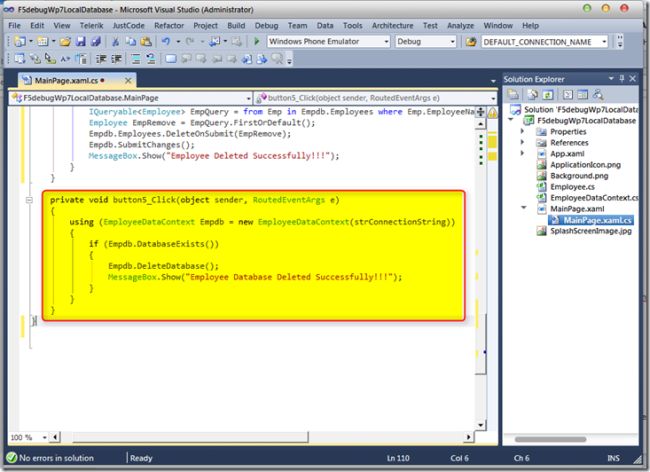Image resolution: width=650 pixels, height=472 pixels.
Task: Open the 100 % zoom level dropdown
Action: click(x=44, y=437)
